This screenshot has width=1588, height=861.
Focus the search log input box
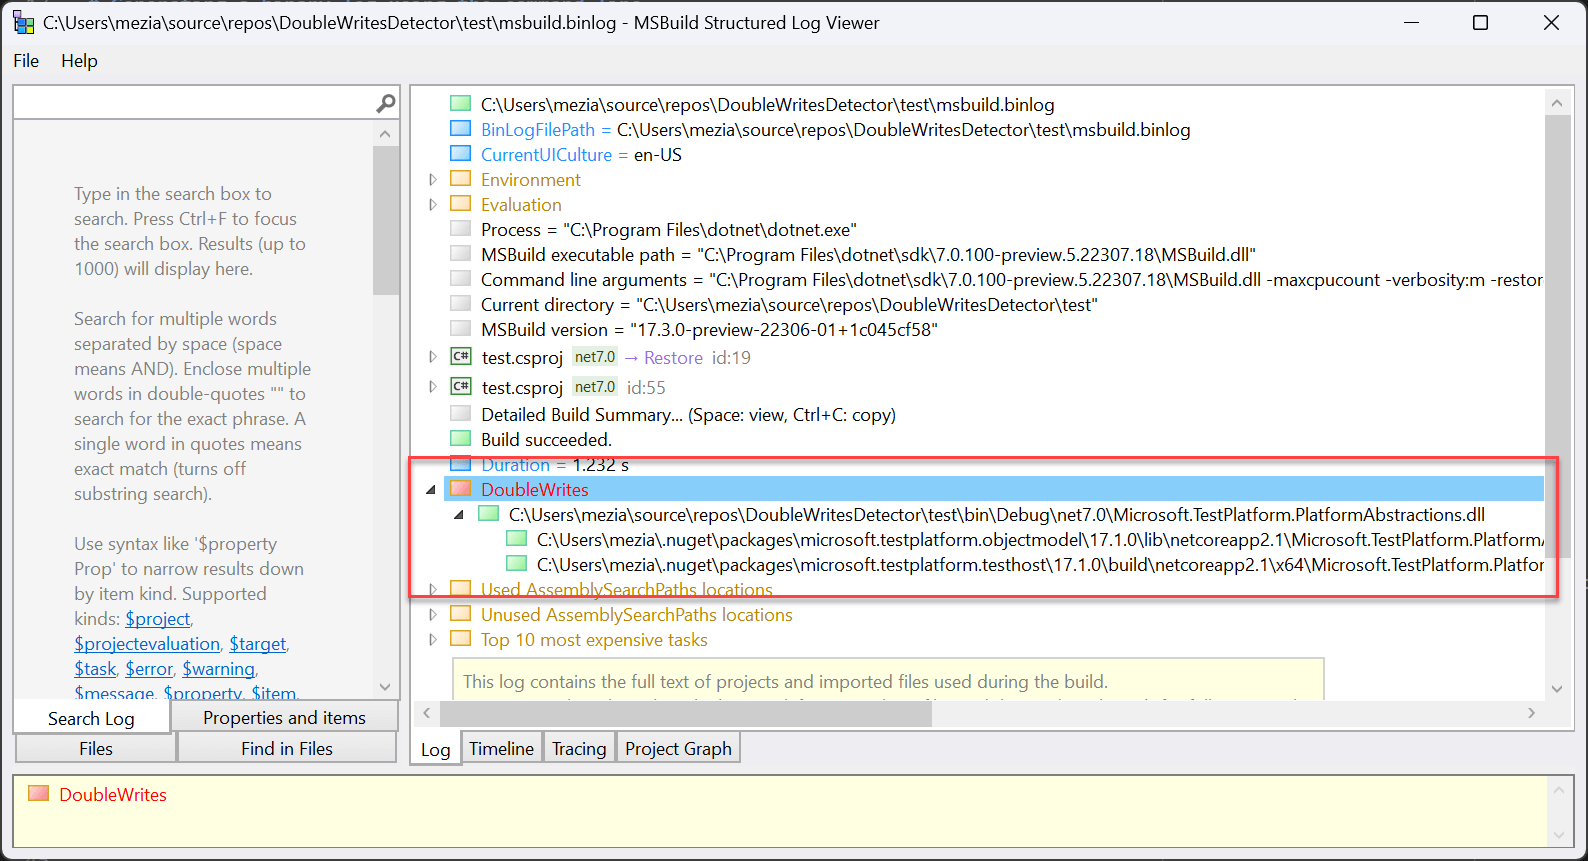(x=192, y=103)
